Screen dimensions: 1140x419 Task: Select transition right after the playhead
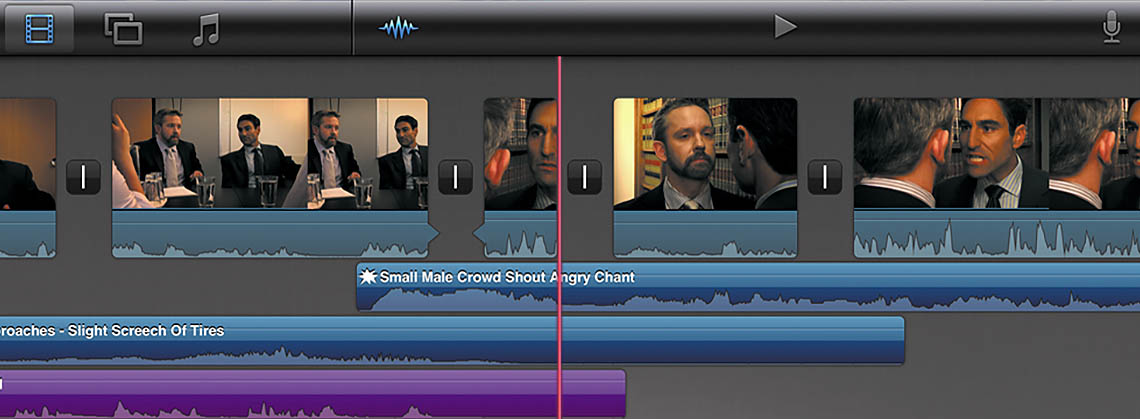pyautogui.click(x=585, y=177)
